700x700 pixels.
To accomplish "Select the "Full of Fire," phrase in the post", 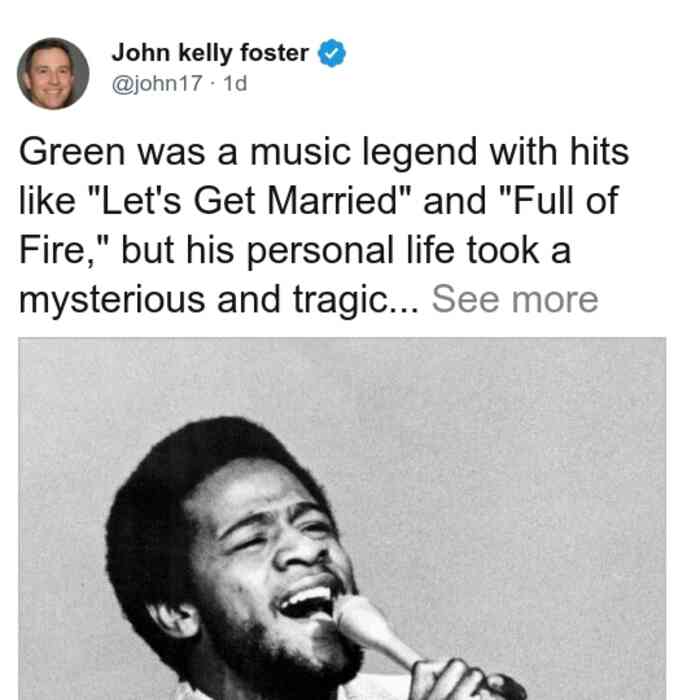I will pyautogui.click(x=318, y=225).
